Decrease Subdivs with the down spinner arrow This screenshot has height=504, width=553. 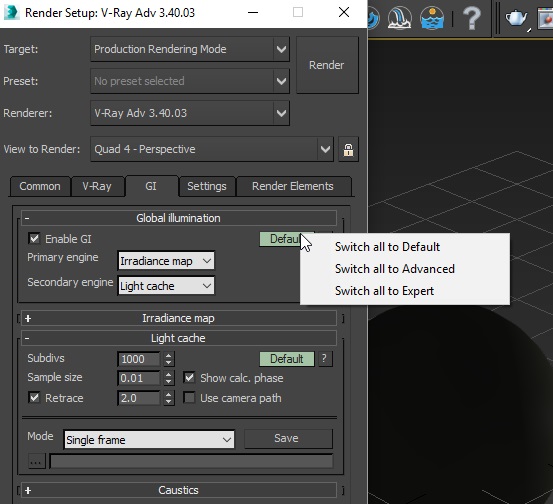(169, 363)
